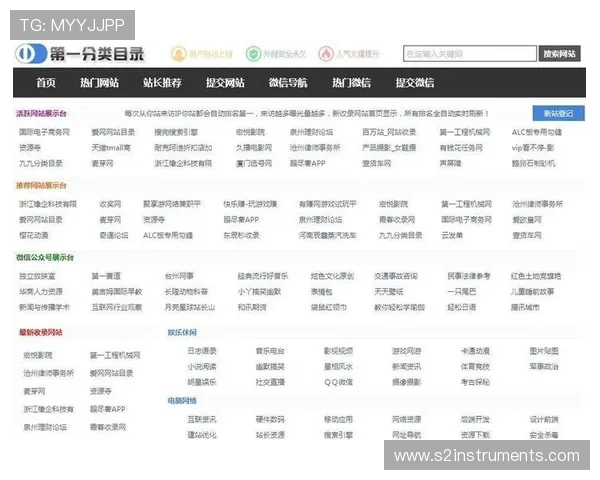Open the 腾讯城市 WeChat account link
Screen dimensions: 600x480
coord(525,307)
